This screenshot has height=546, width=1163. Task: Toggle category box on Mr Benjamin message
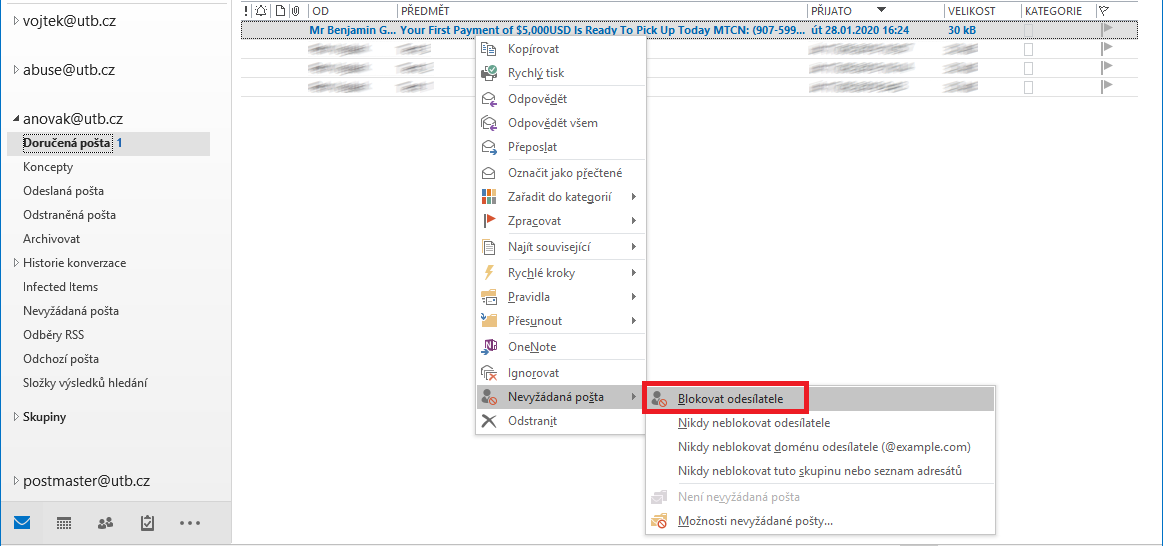tap(1028, 30)
